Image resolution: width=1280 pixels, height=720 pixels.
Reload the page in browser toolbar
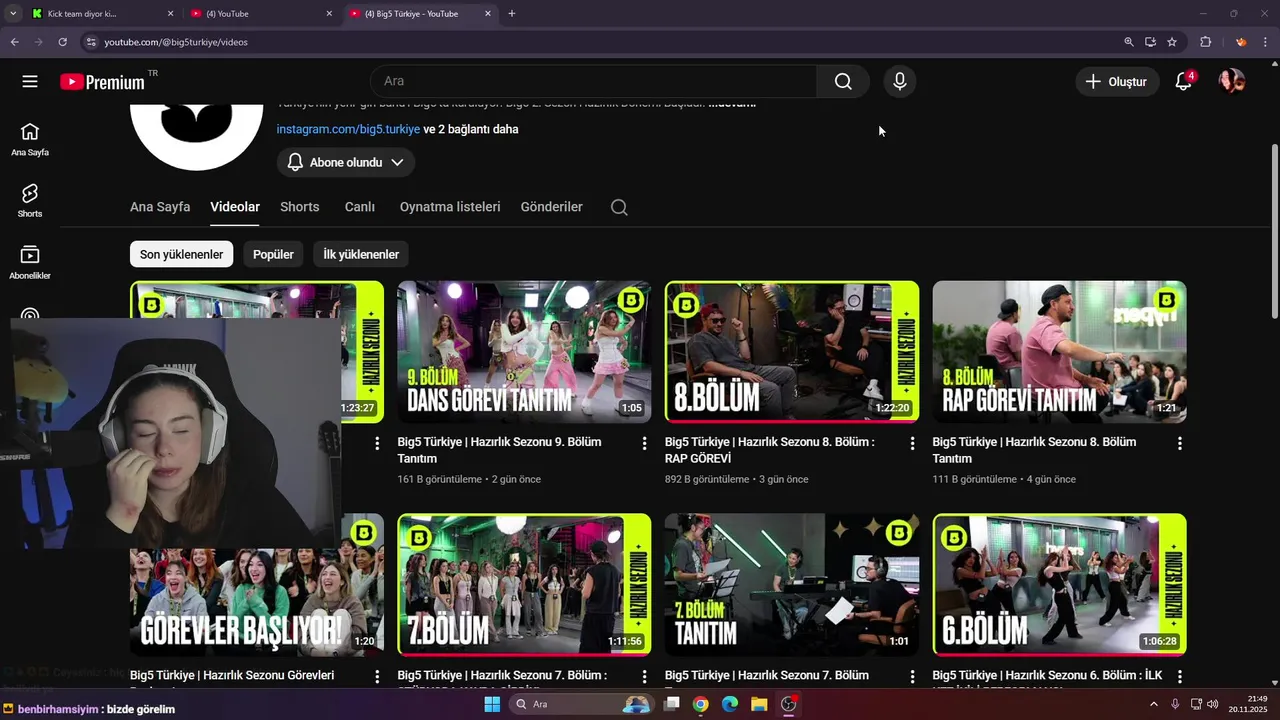point(62,42)
